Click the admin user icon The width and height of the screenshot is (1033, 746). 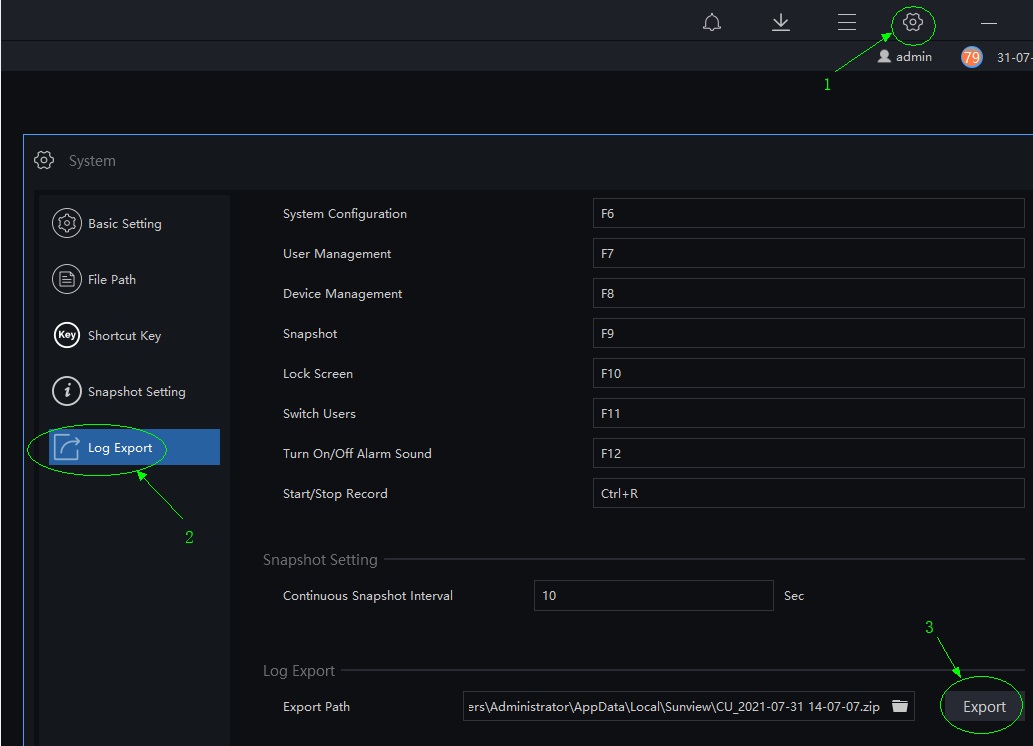pos(884,57)
